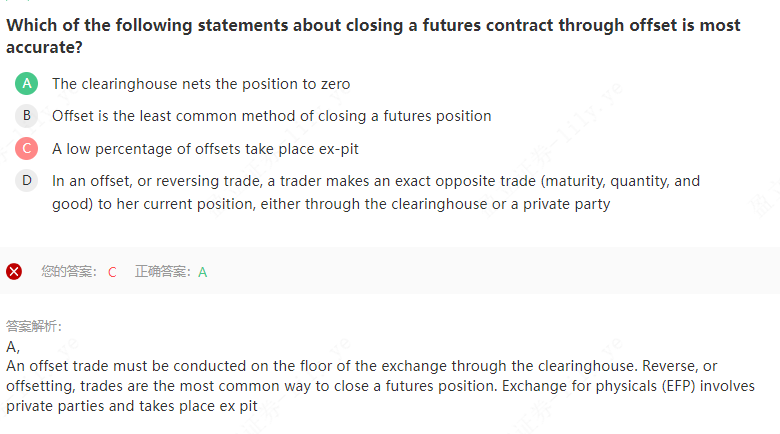The image size is (780, 434).
Task: Click the question title about futures offset
Action: 373,35
